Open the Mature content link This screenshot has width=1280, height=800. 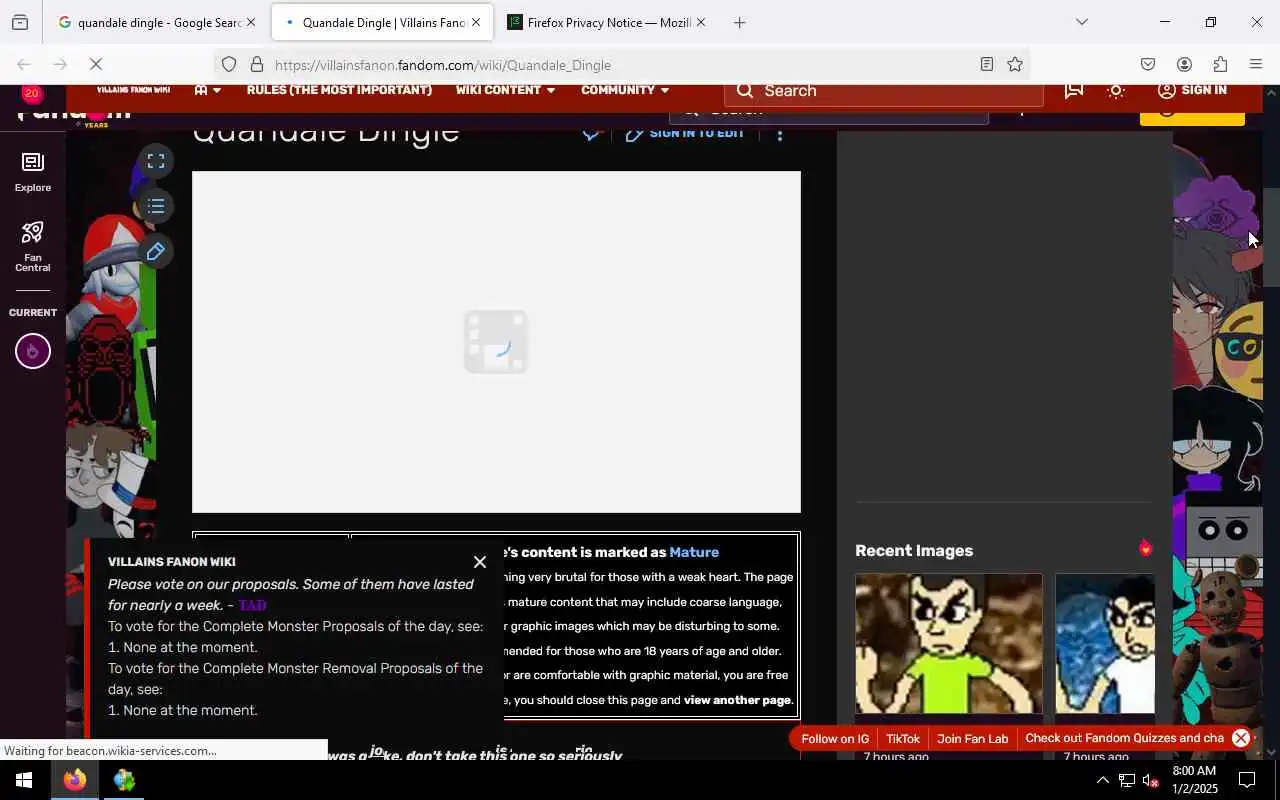pyautogui.click(x=694, y=552)
